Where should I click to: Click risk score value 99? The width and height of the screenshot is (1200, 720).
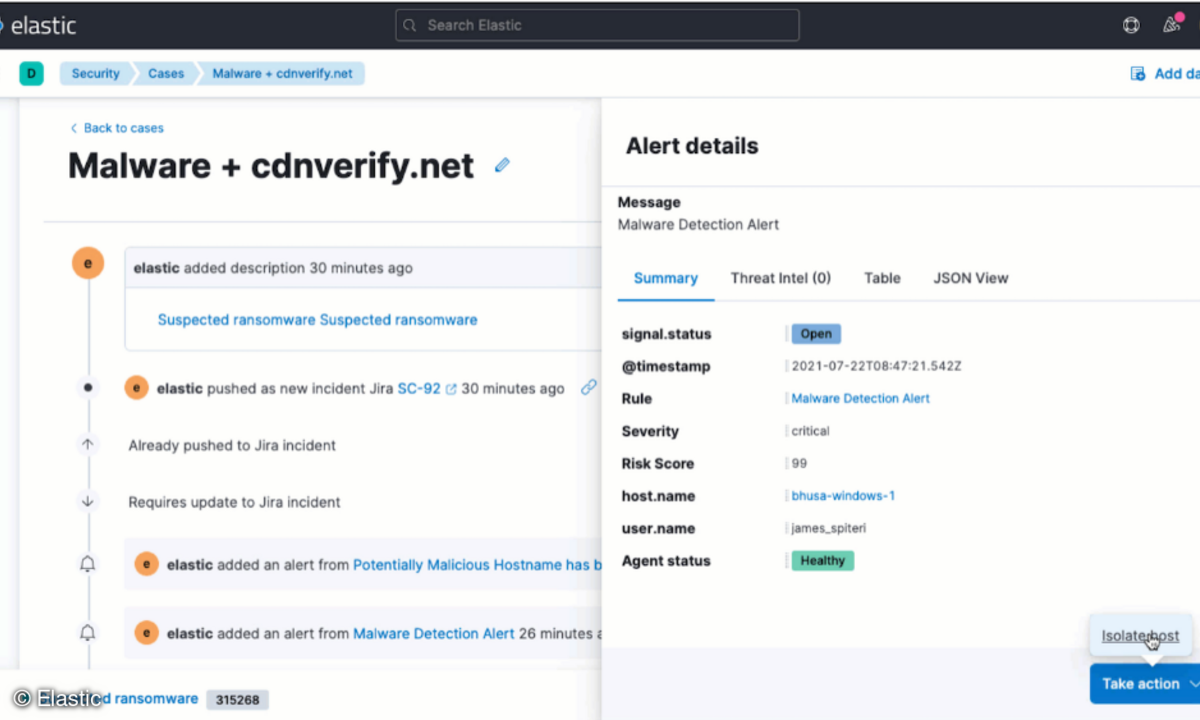pyautogui.click(x=799, y=463)
